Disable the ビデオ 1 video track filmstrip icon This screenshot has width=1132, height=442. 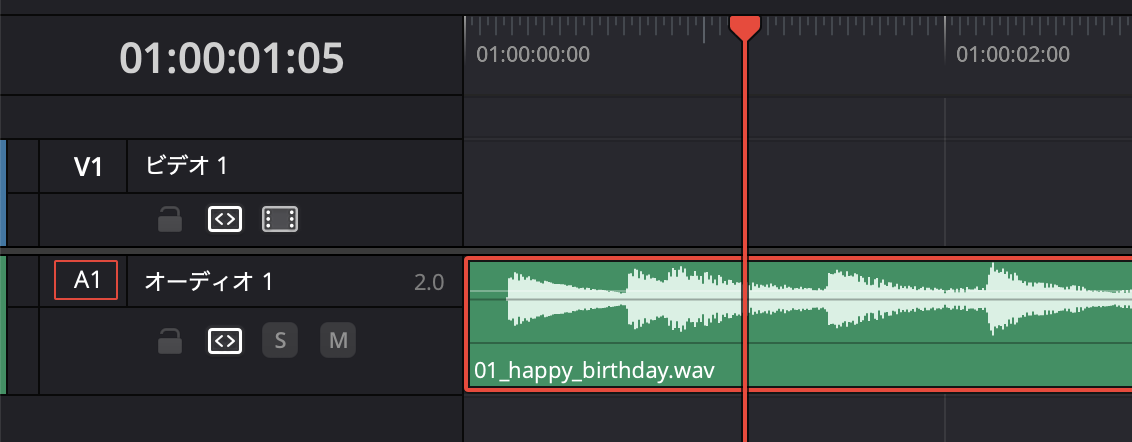pyautogui.click(x=280, y=219)
